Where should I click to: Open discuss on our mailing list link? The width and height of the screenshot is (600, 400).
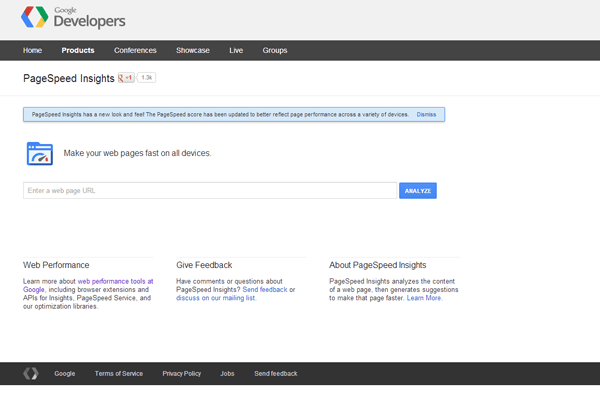point(215,298)
